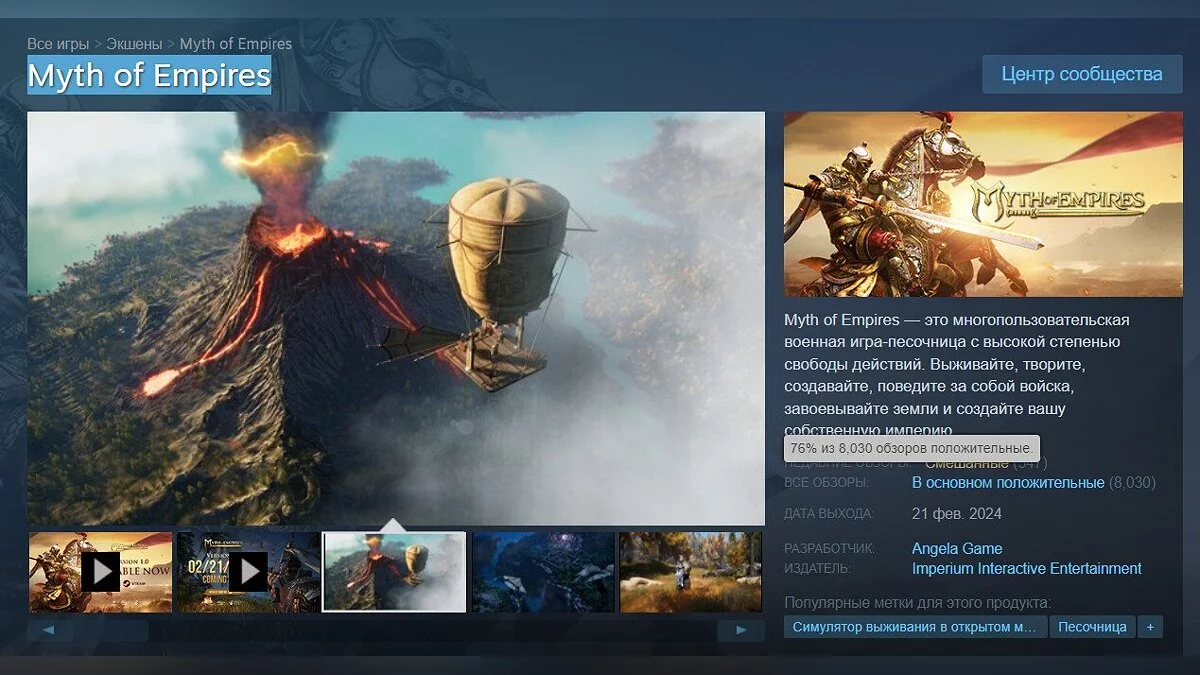The image size is (1200, 675).
Task: Click the right arrow of the thumbnail strip
Action: point(741,631)
